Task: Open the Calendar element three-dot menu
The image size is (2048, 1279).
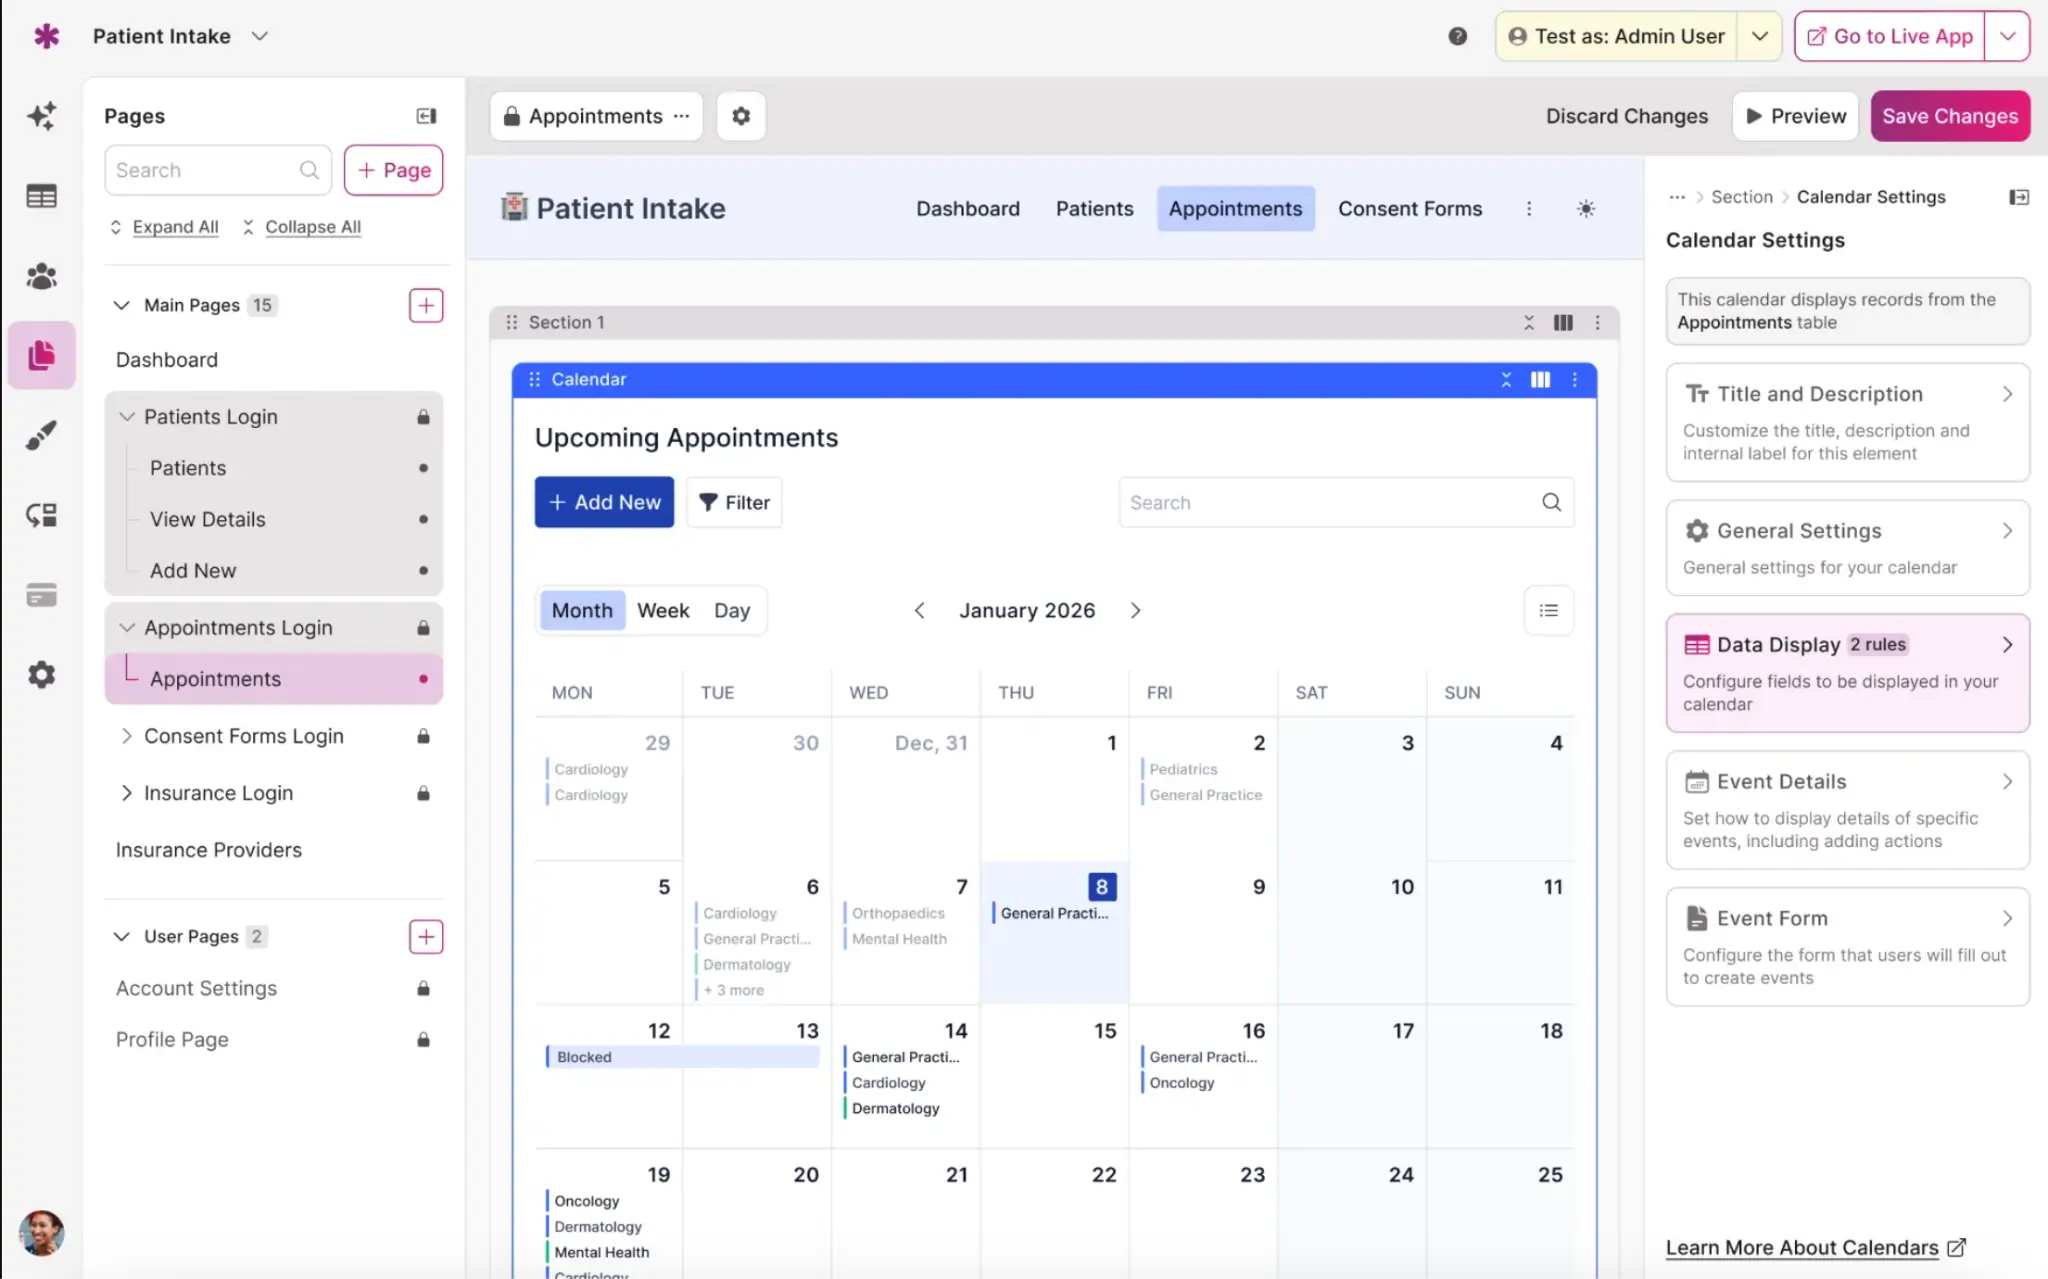Action: tap(1575, 380)
